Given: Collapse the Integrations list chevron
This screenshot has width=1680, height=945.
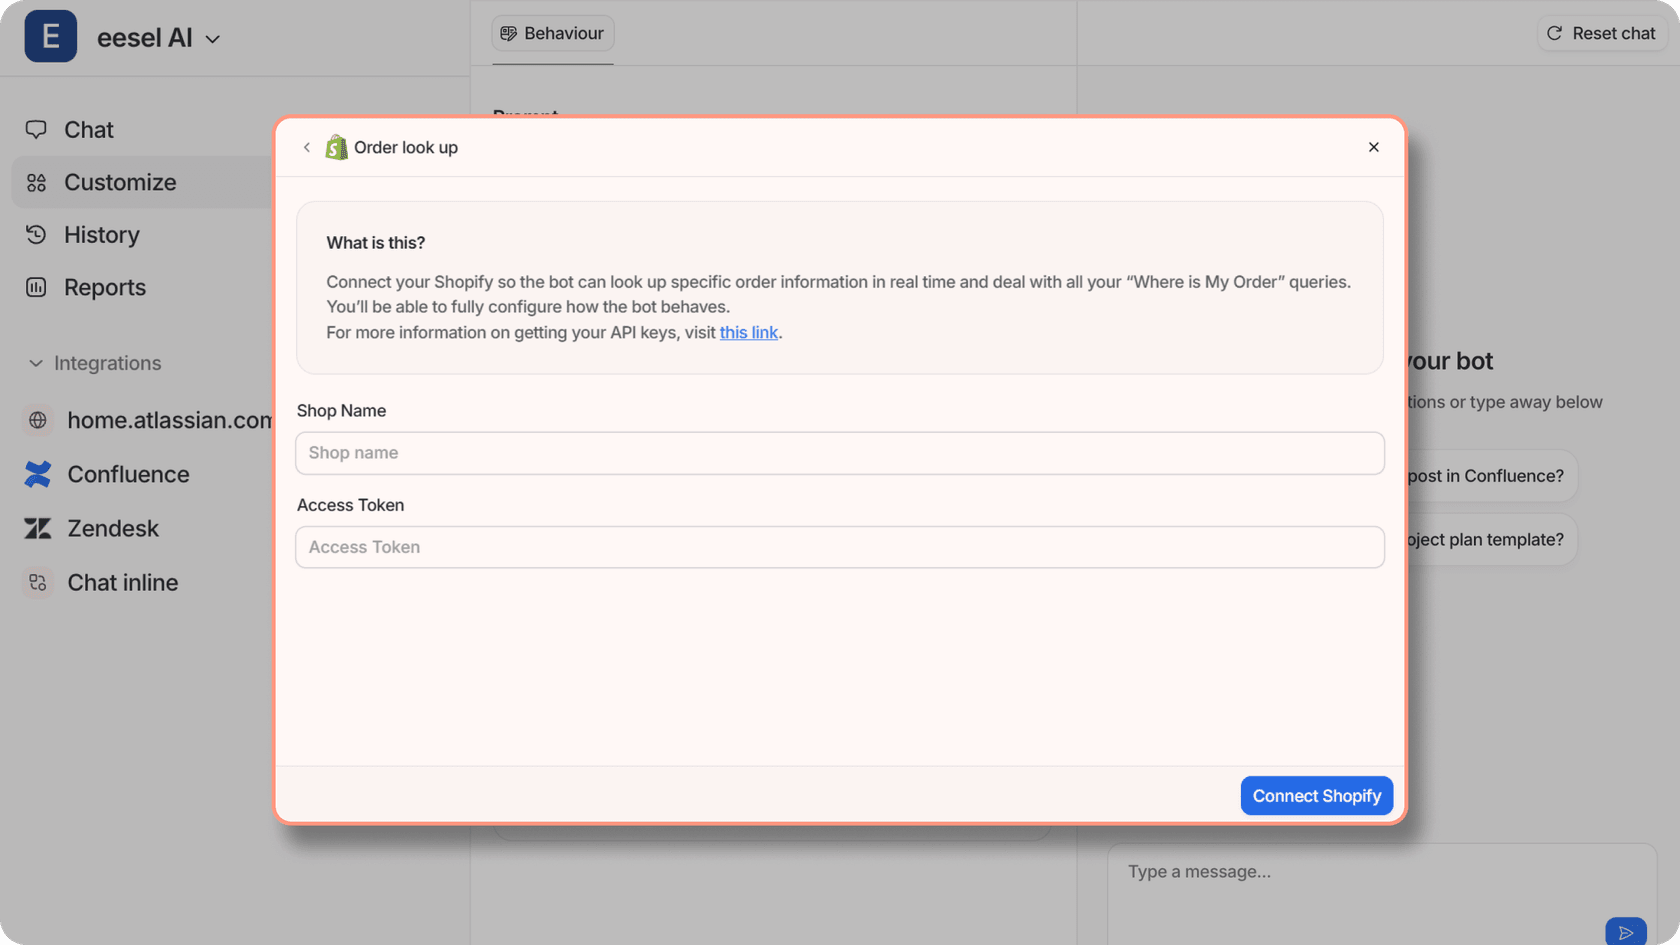Looking at the screenshot, I should point(36,363).
